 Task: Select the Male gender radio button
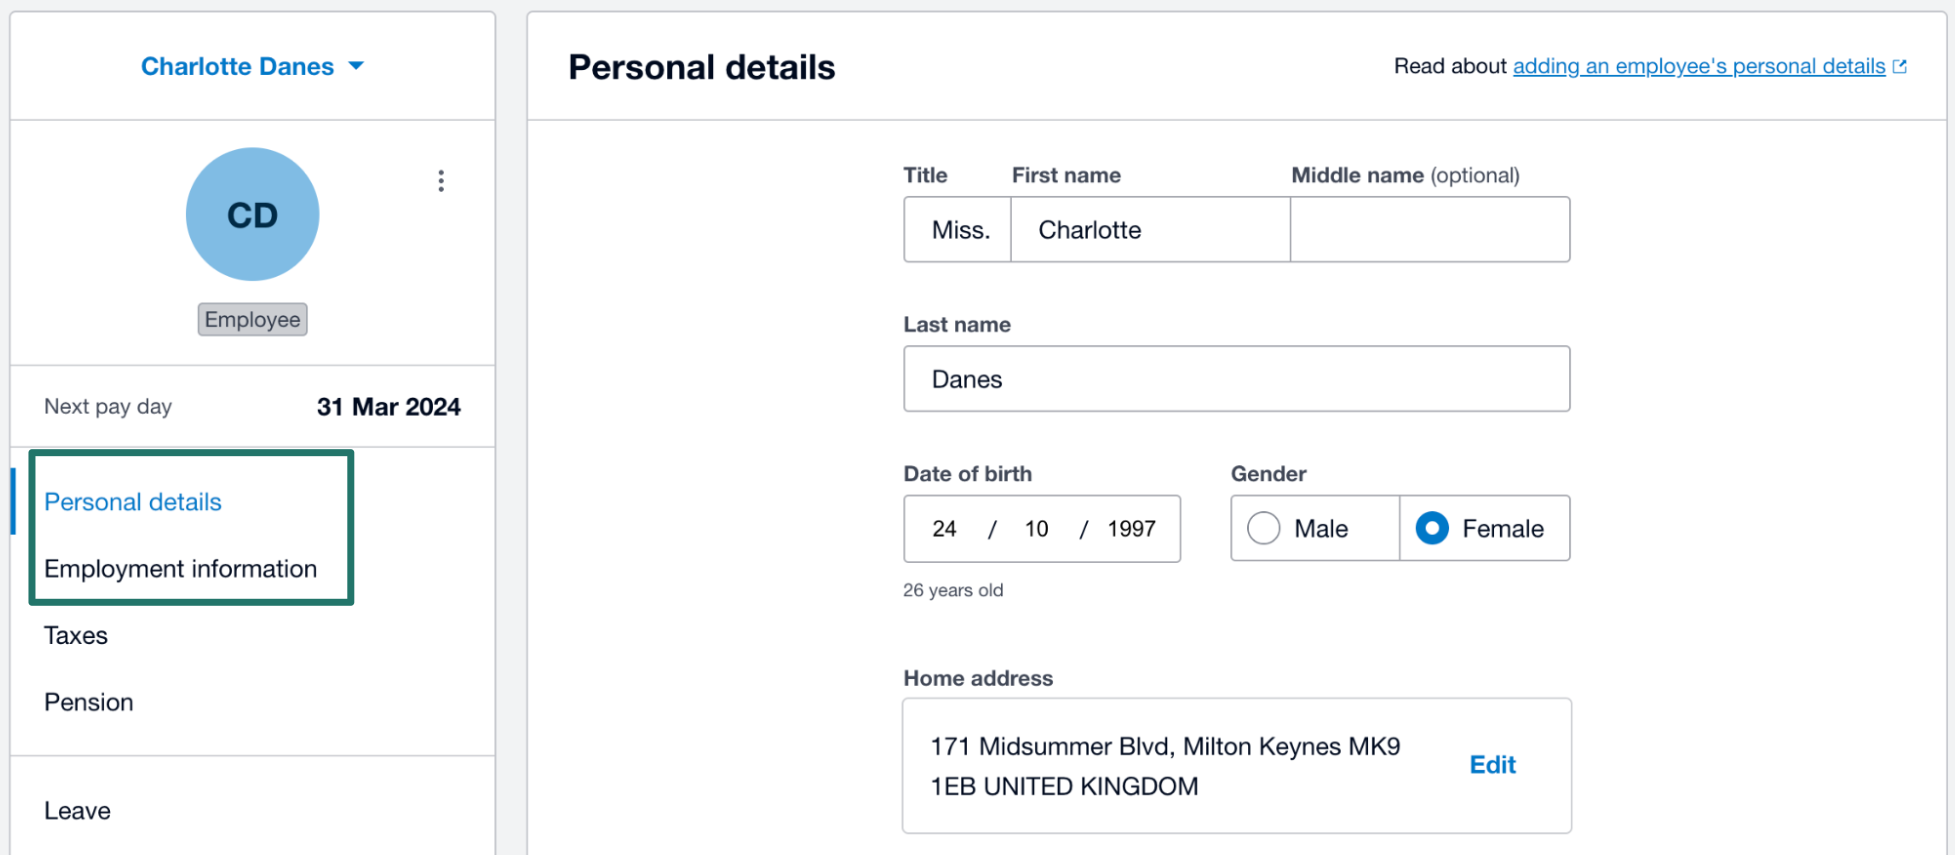click(x=1264, y=528)
